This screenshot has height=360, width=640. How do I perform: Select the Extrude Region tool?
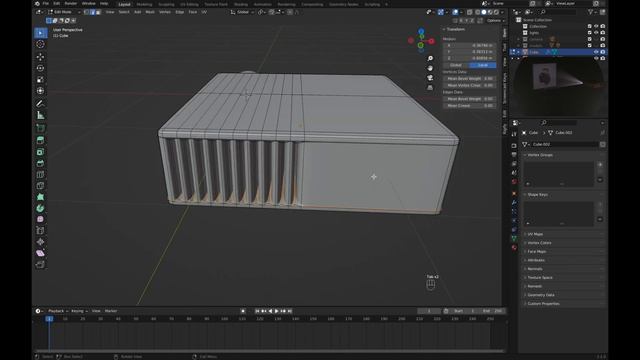[x=40, y=140]
